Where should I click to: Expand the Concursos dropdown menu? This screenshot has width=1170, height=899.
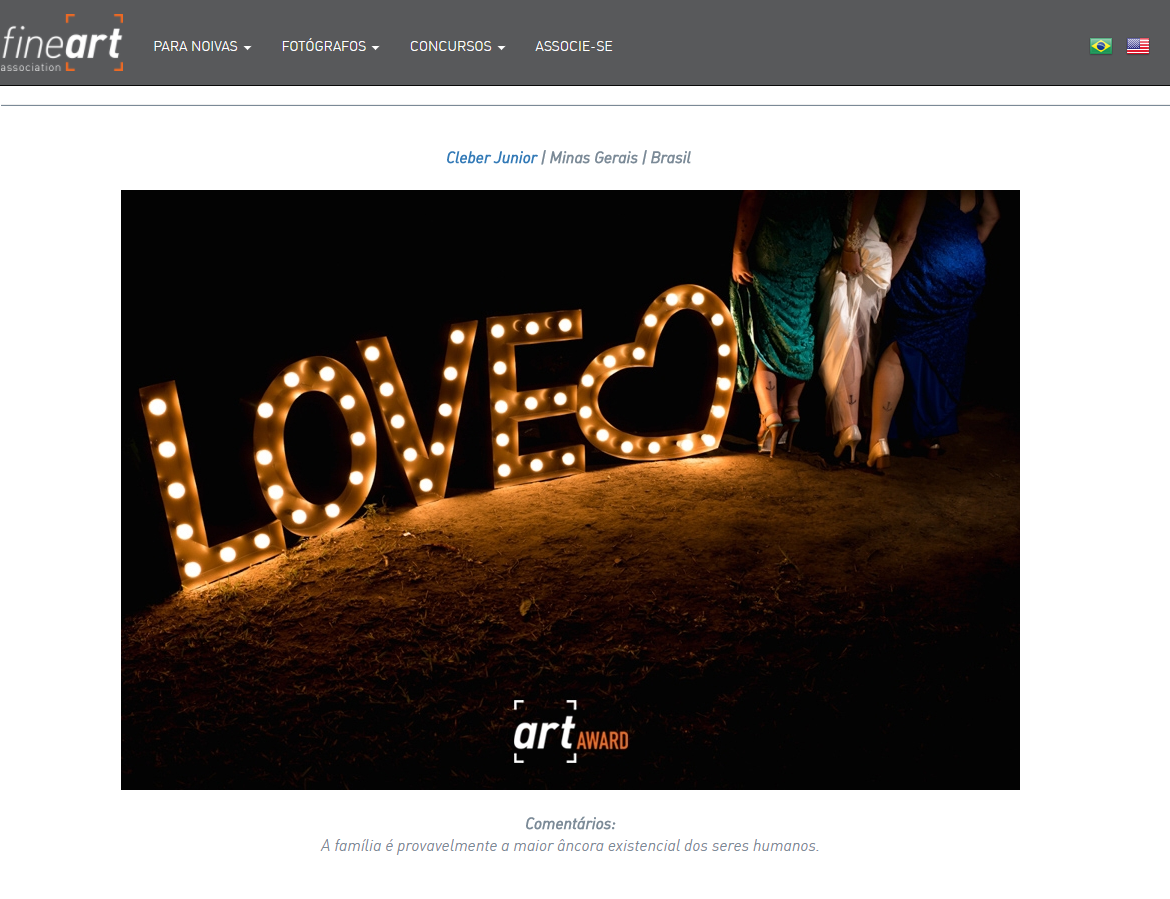pos(457,47)
